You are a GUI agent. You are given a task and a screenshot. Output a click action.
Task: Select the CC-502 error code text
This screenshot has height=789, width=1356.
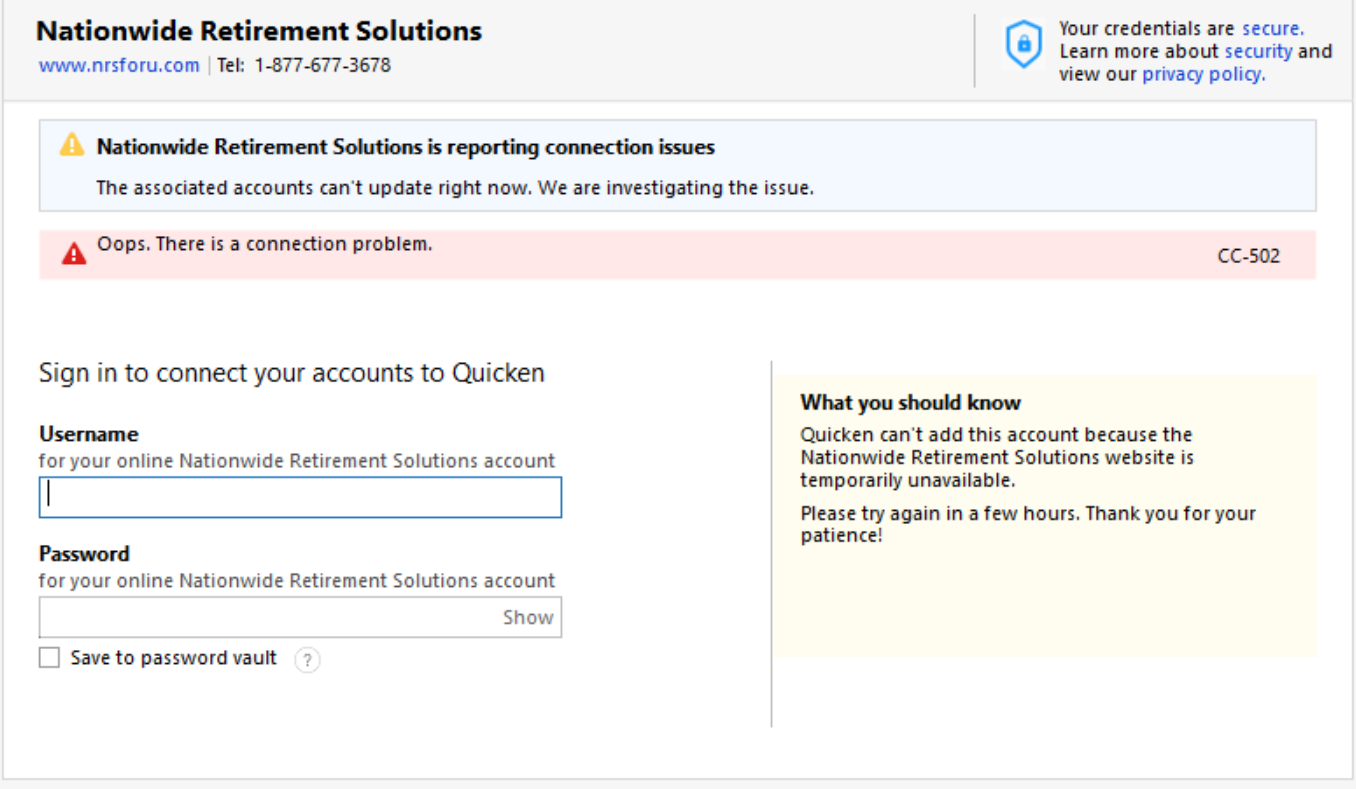point(1248,256)
